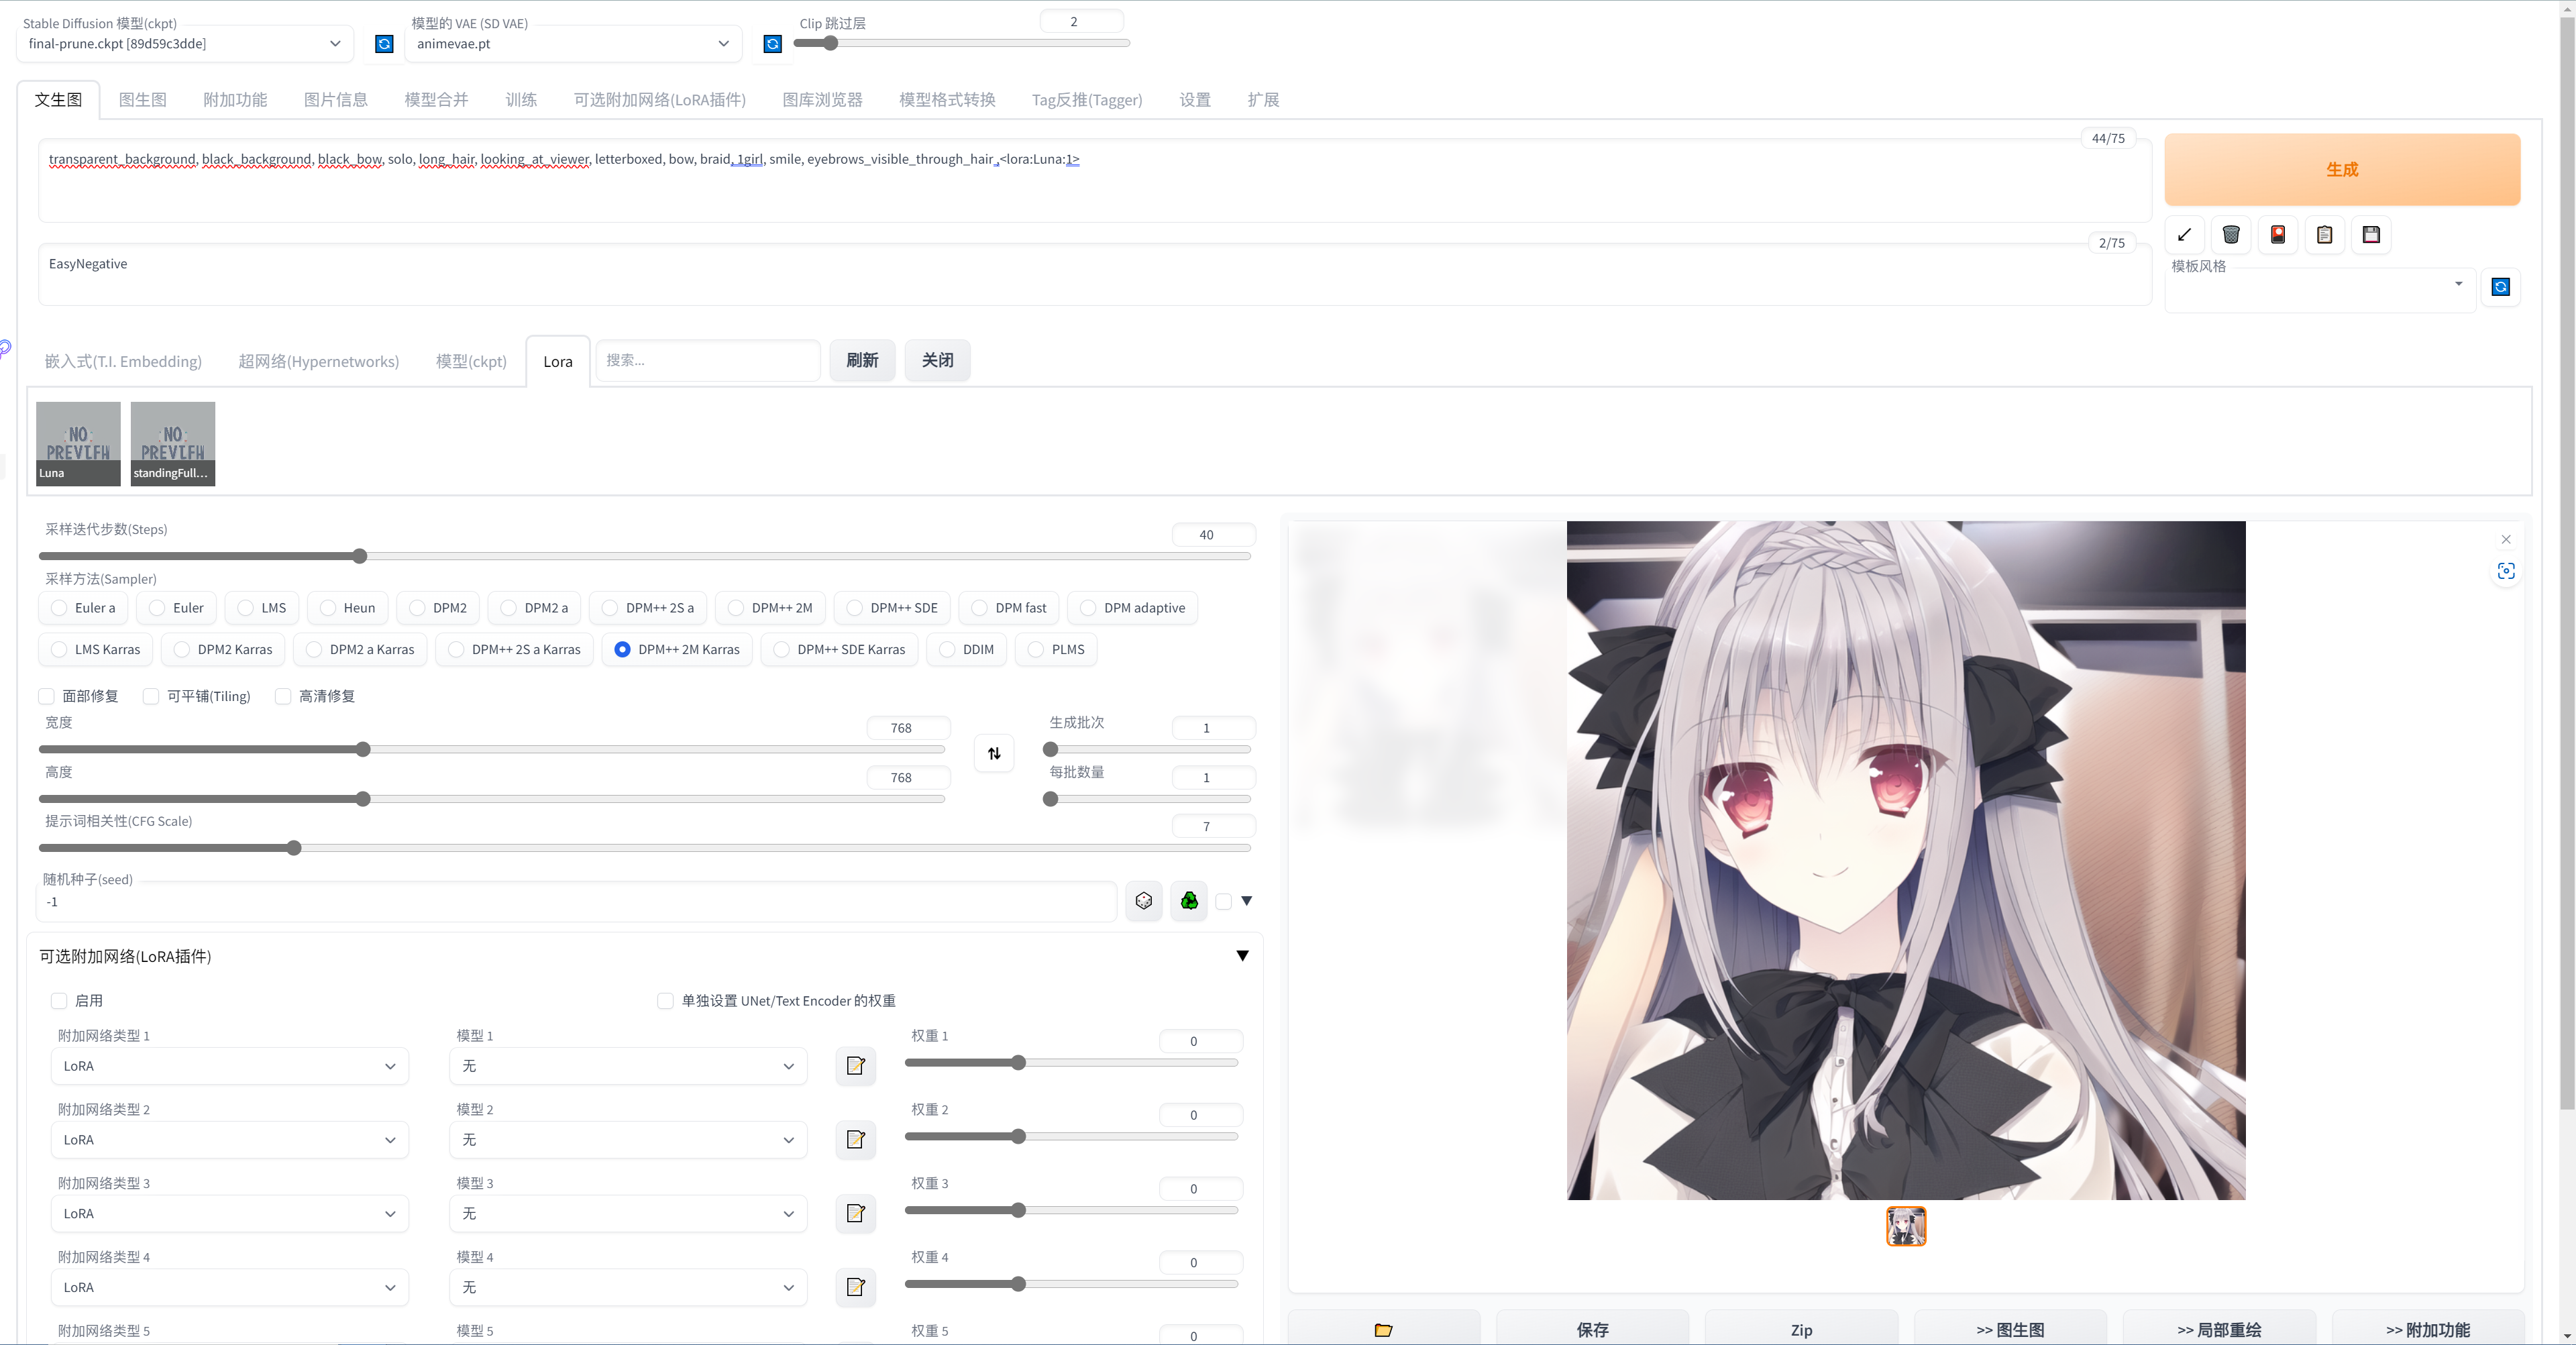Open the Tag反推(Tagger) tab

1087,100
